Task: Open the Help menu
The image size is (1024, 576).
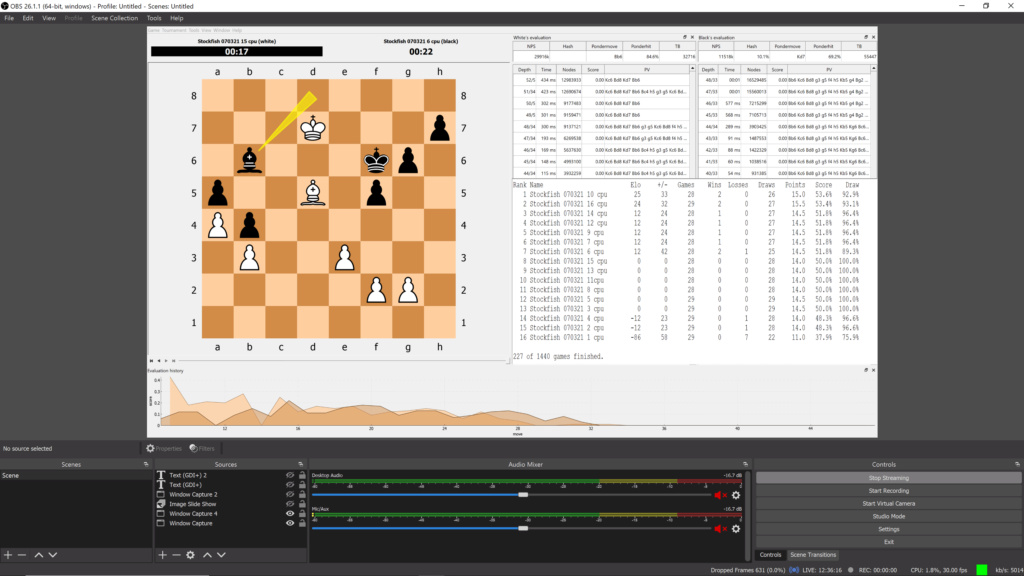Action: (x=176, y=18)
